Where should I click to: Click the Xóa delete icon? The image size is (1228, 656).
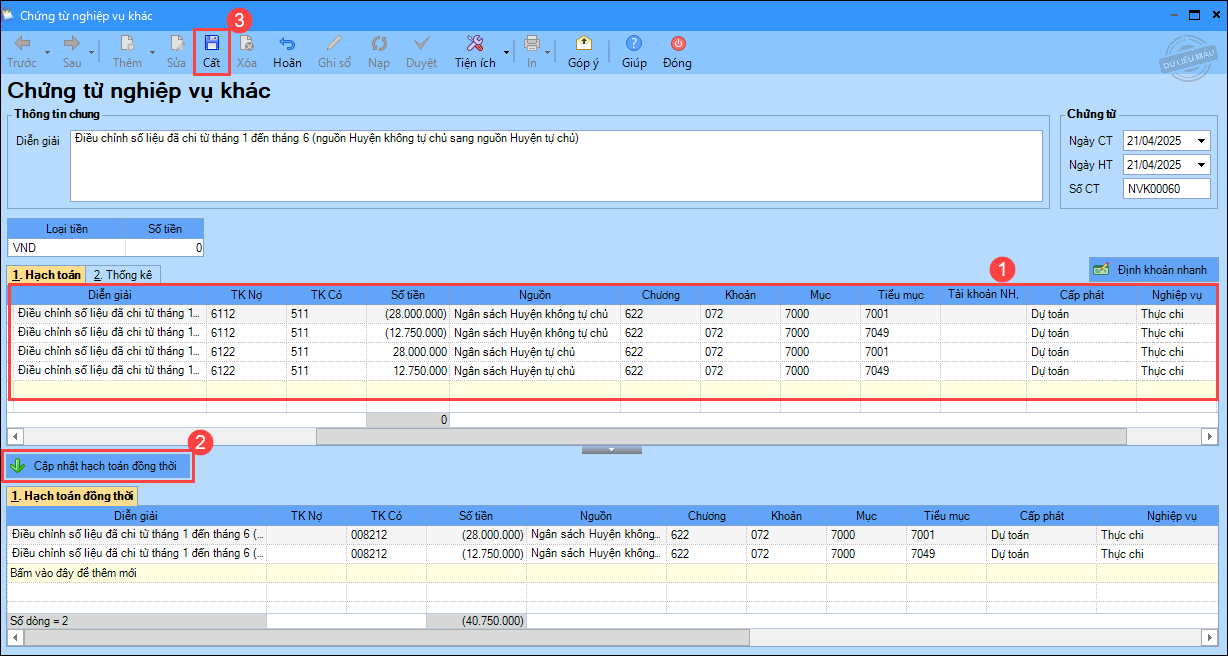pyautogui.click(x=246, y=44)
